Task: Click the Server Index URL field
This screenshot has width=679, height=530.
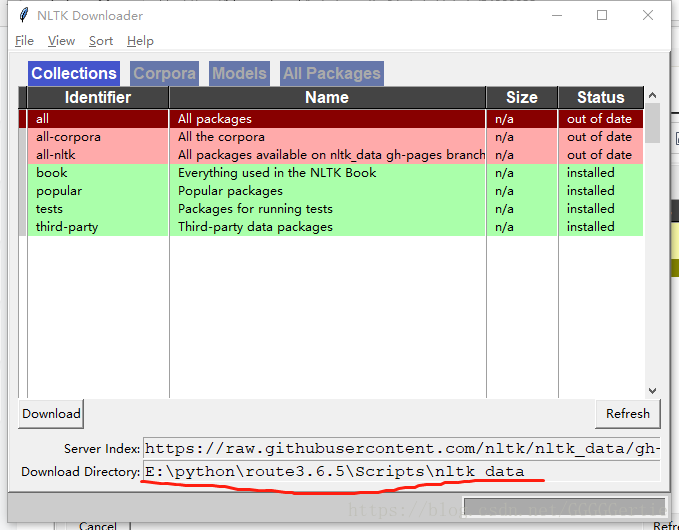Action: 401,449
